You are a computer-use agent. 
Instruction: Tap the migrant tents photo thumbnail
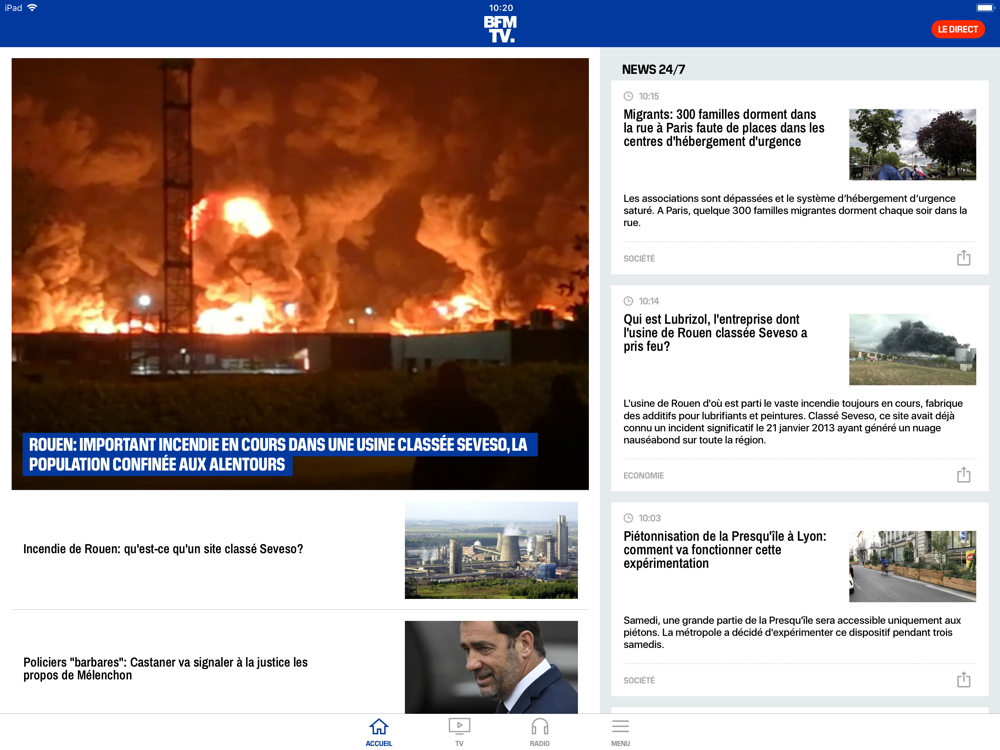pos(912,144)
